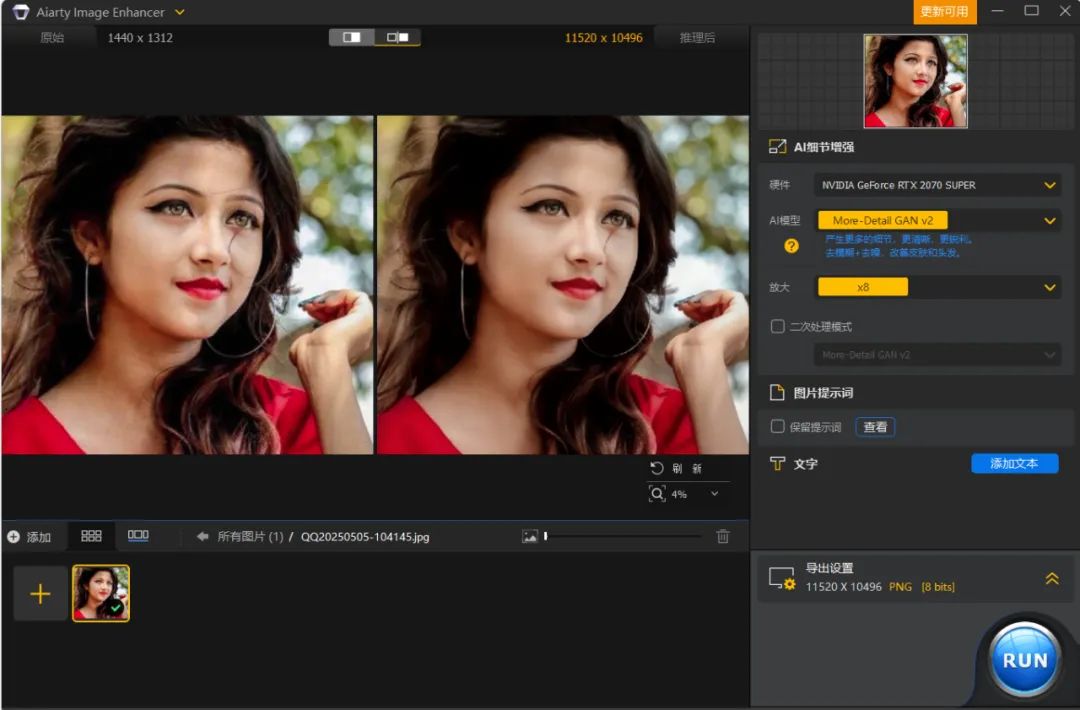
Task: Open the app title dropdown arrow
Action: (x=180, y=12)
